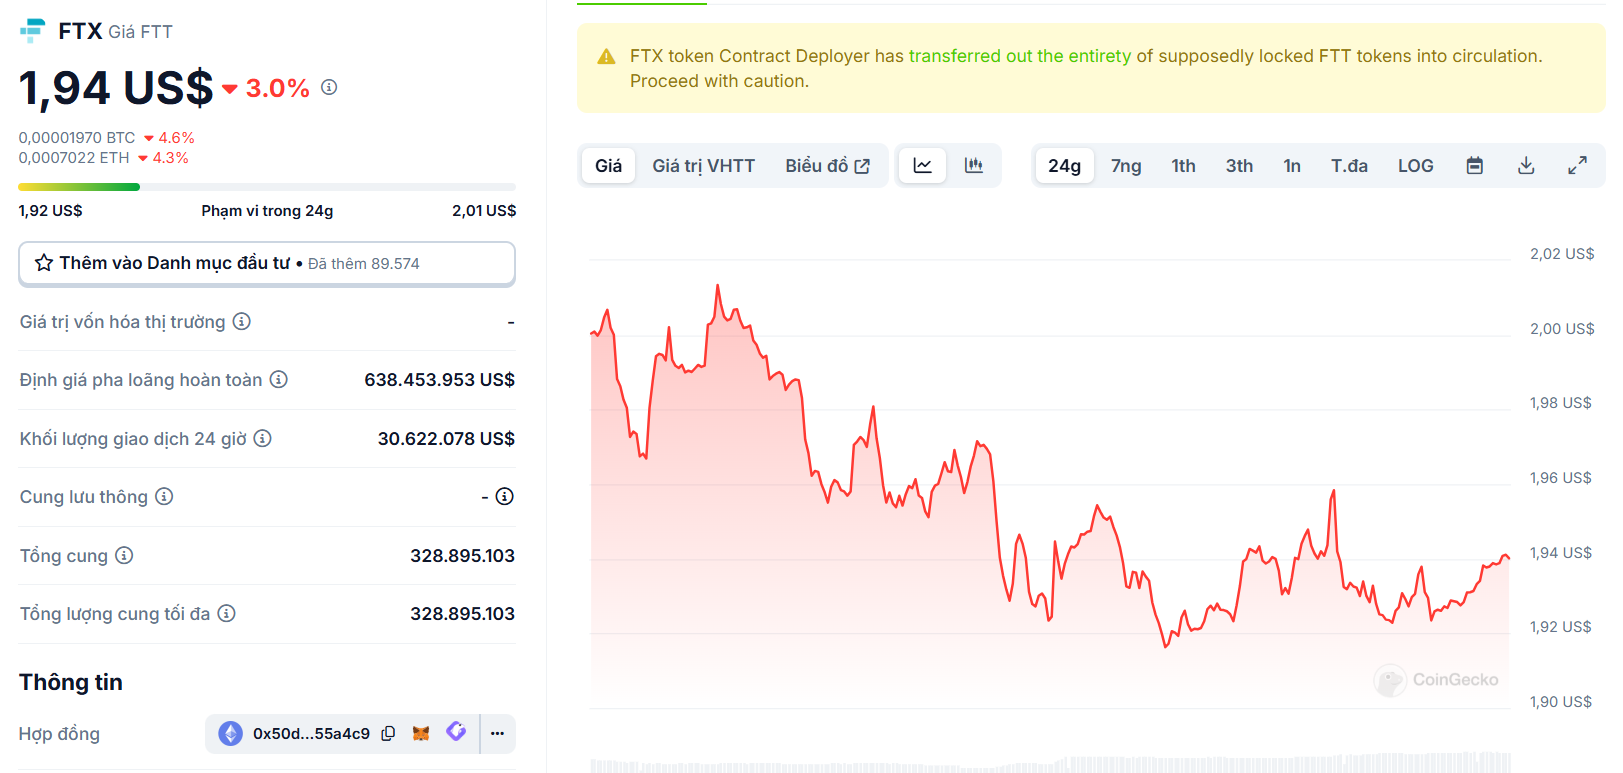
Task: Select the 1n time range
Action: coord(1292,166)
